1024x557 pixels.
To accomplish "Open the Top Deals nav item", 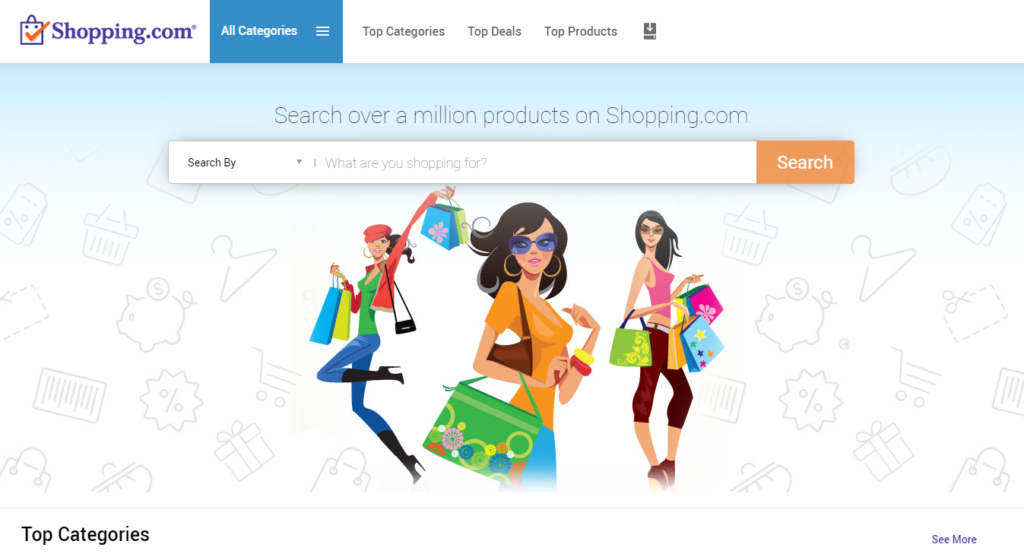I will (494, 31).
